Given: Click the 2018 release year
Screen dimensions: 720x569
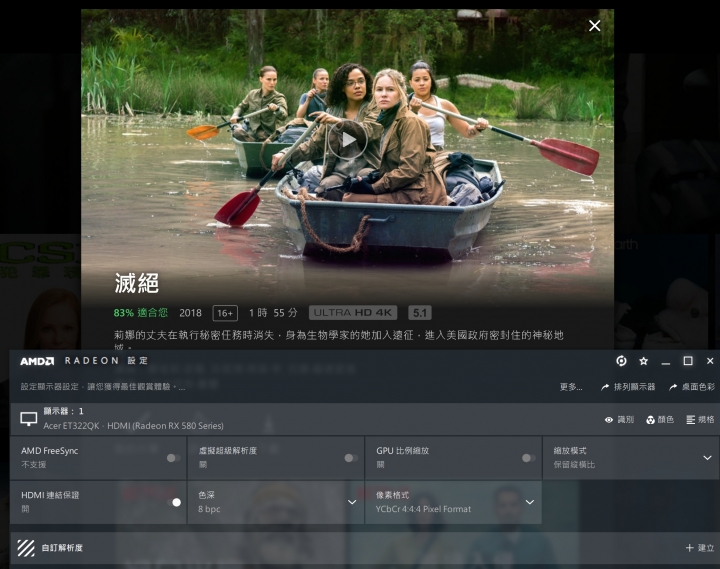Looking at the screenshot, I should [x=191, y=313].
